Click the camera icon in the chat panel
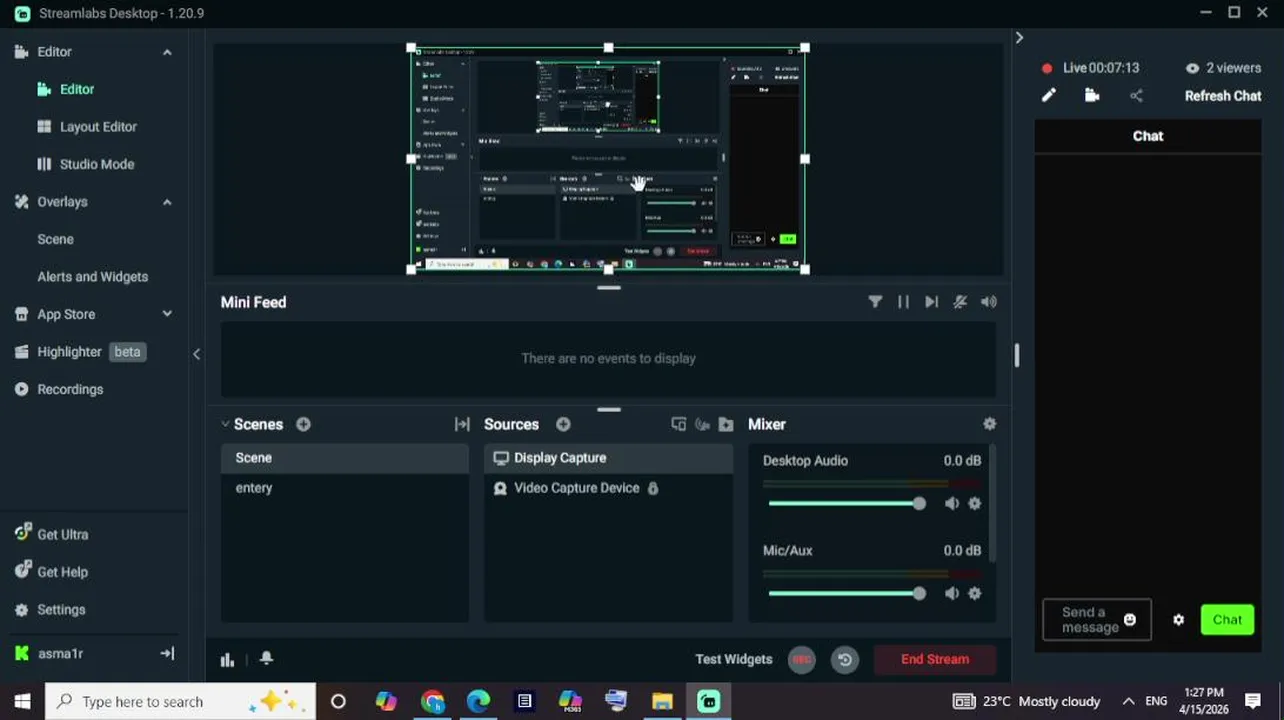Image resolution: width=1284 pixels, height=720 pixels. pyautogui.click(x=1092, y=96)
